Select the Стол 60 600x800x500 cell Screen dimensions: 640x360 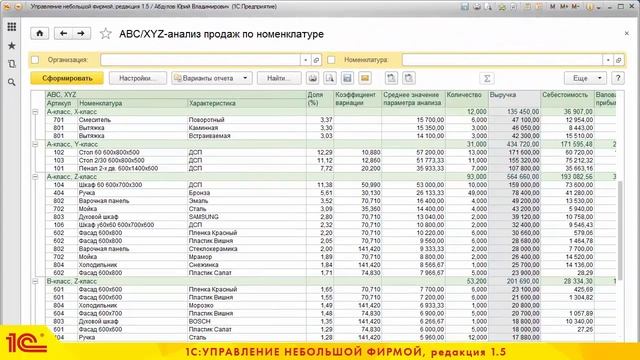point(132,152)
